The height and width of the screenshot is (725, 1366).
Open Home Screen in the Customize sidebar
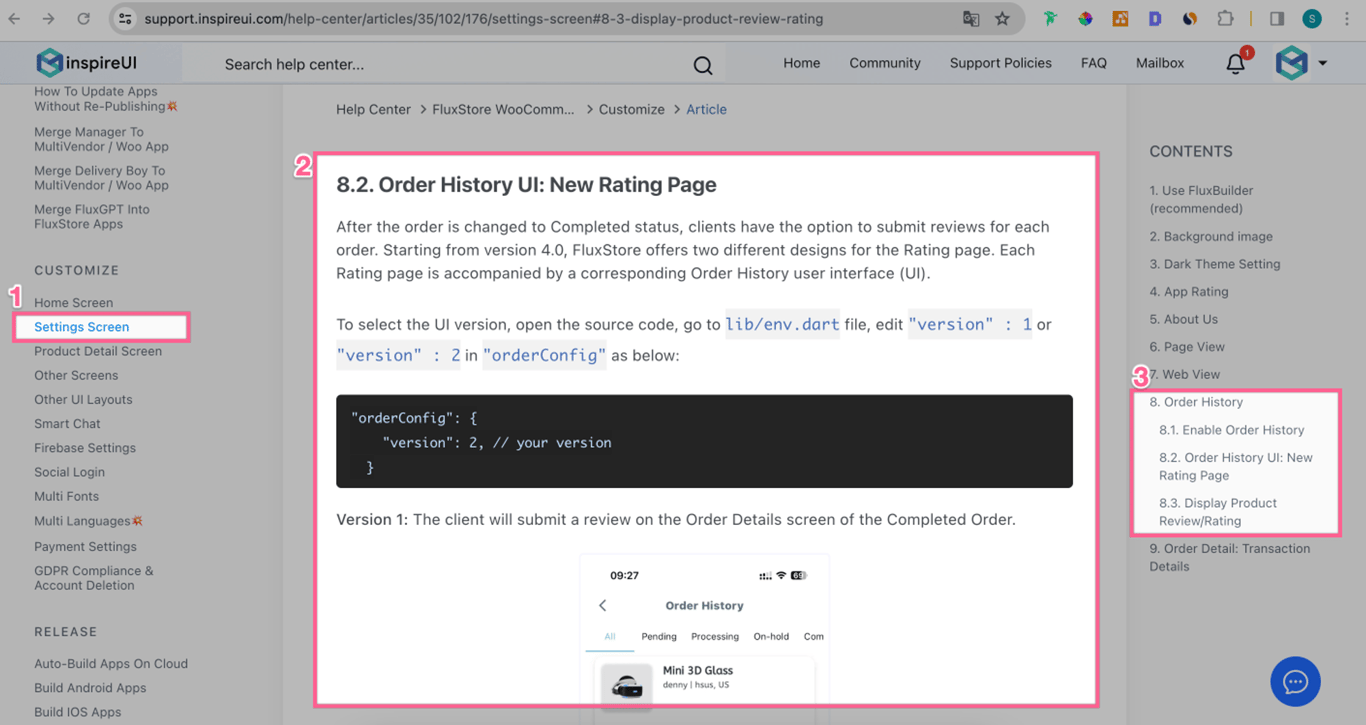point(73,303)
